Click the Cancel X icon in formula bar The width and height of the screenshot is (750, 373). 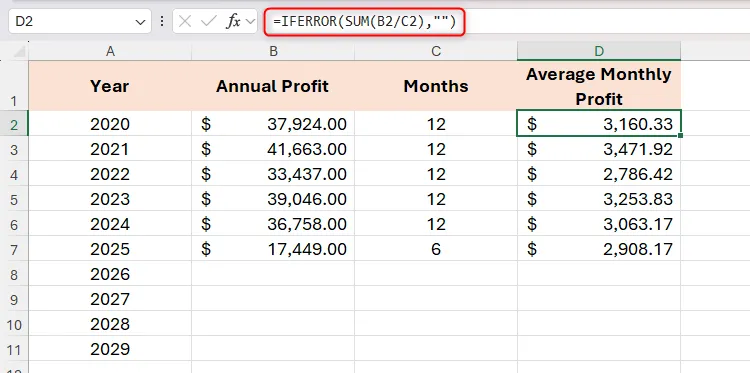coord(185,22)
